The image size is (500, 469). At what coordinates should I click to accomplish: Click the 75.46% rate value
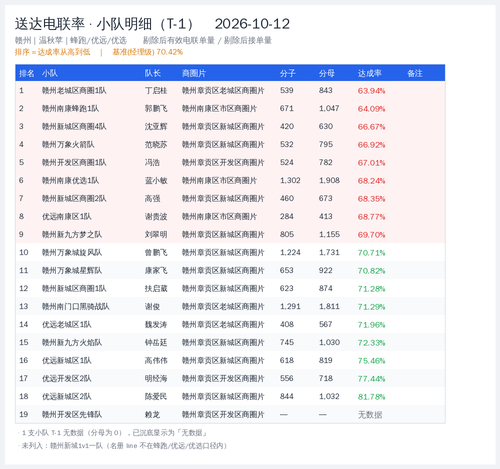[x=371, y=361]
